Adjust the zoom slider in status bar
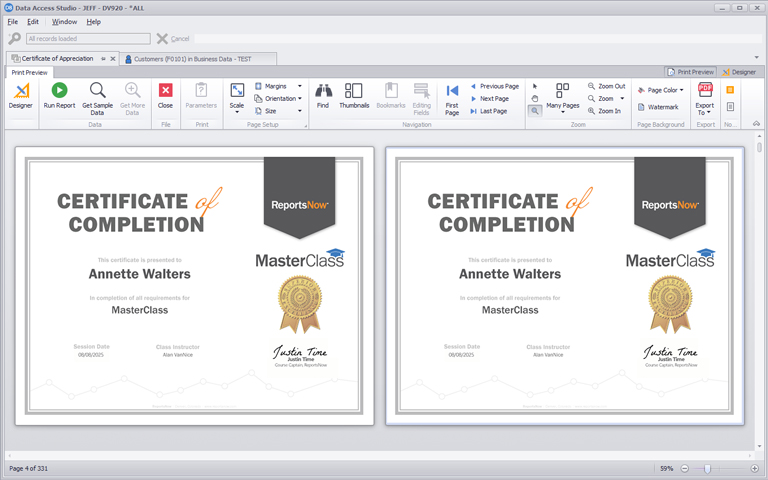Screen dimensions: 768x480 (707, 468)
